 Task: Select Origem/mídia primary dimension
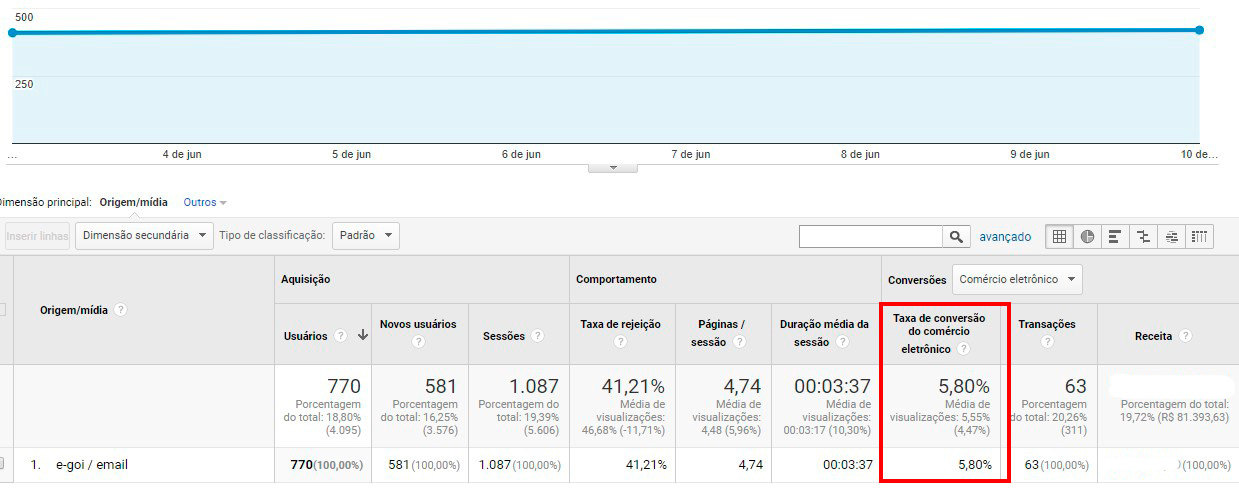pos(134,202)
